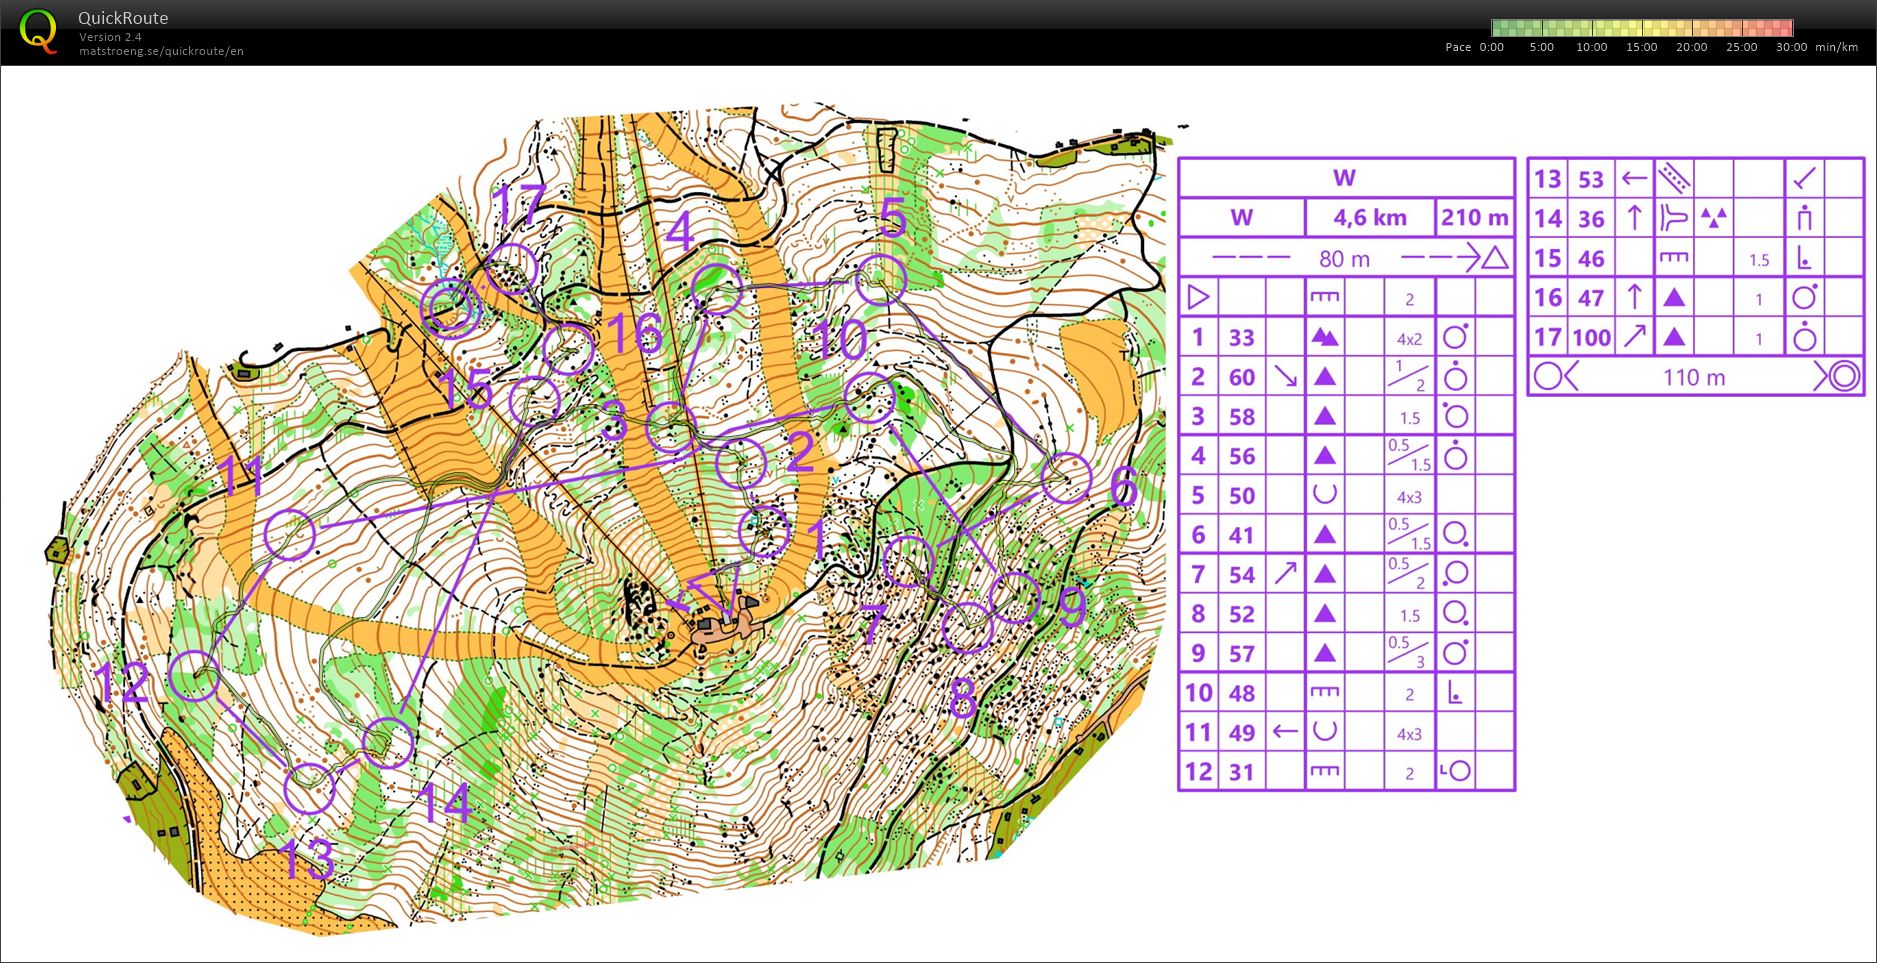This screenshot has width=1877, height=963.
Task: Select control circle 5 on the map
Action: [881, 280]
